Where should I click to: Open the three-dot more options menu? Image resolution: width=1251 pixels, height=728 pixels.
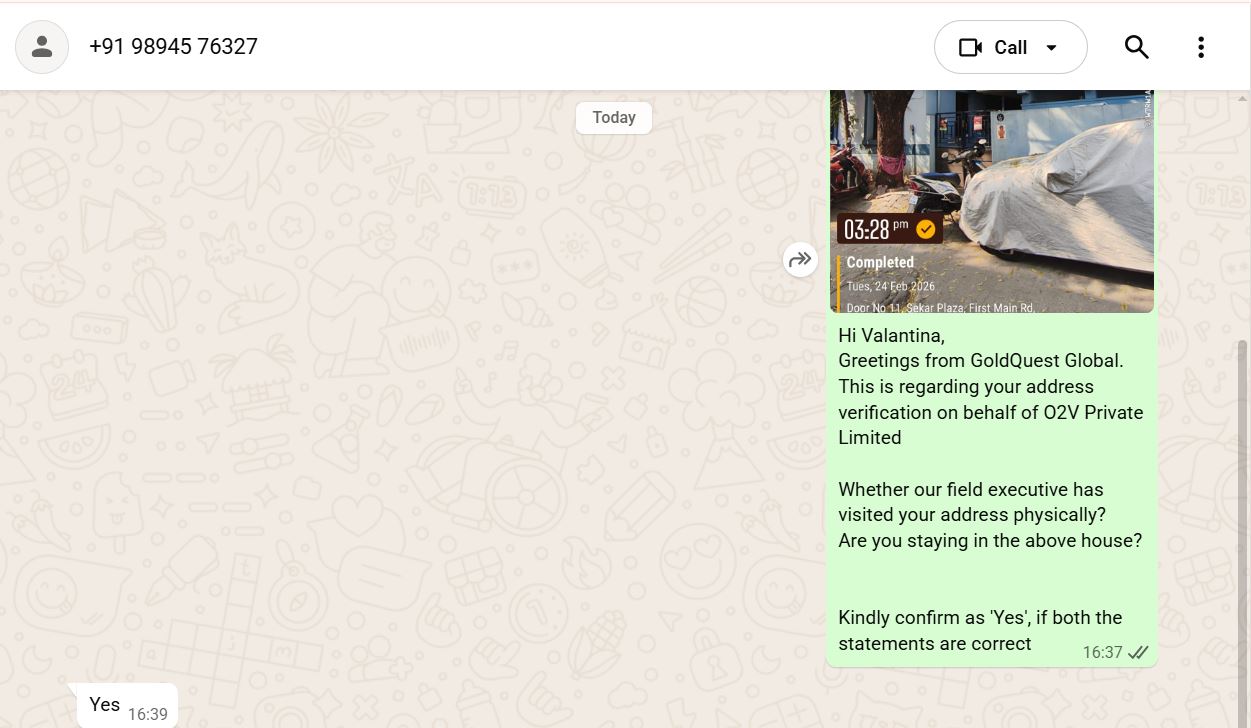[1200, 47]
